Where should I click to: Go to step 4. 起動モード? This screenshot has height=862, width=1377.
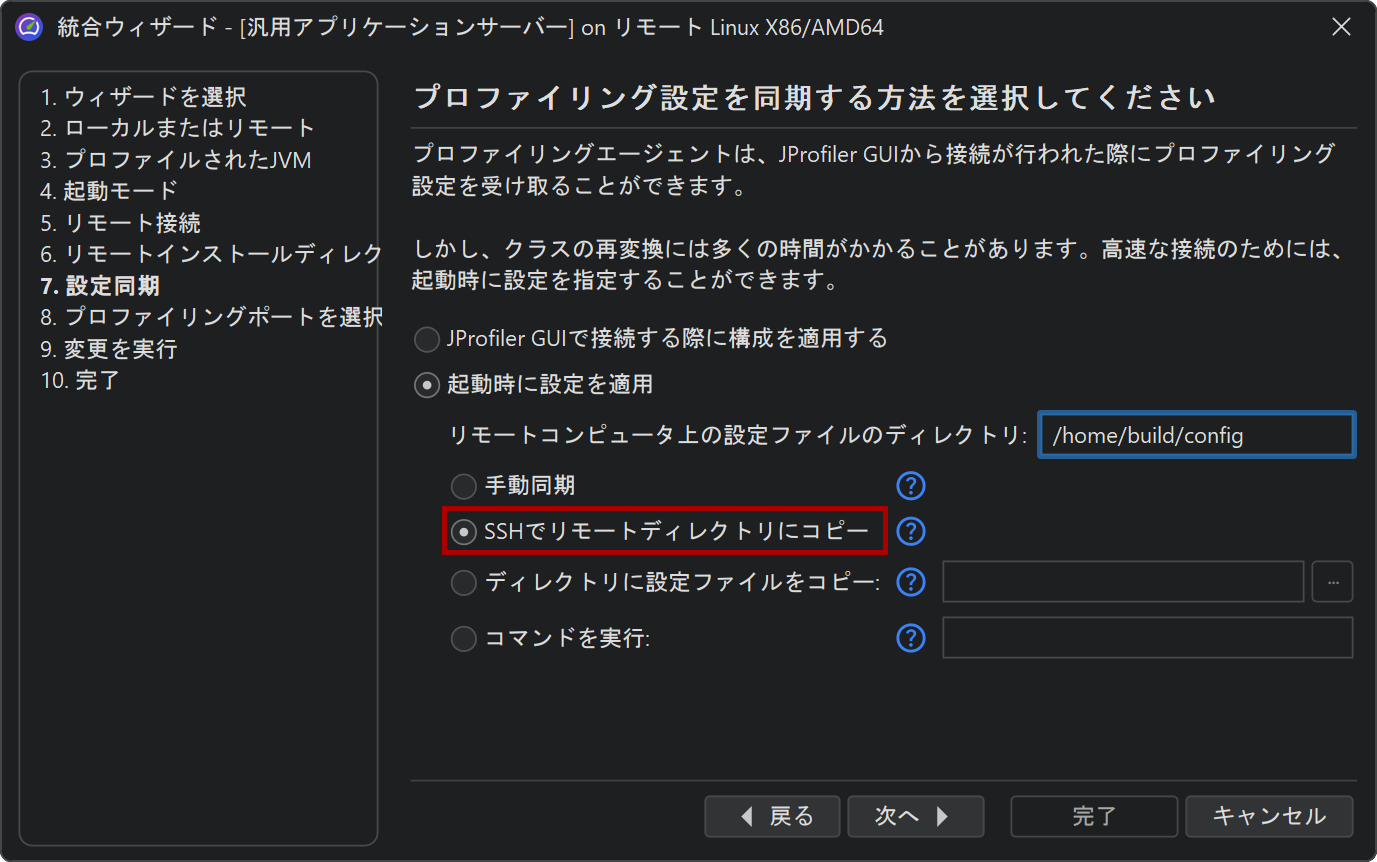click(x=109, y=191)
